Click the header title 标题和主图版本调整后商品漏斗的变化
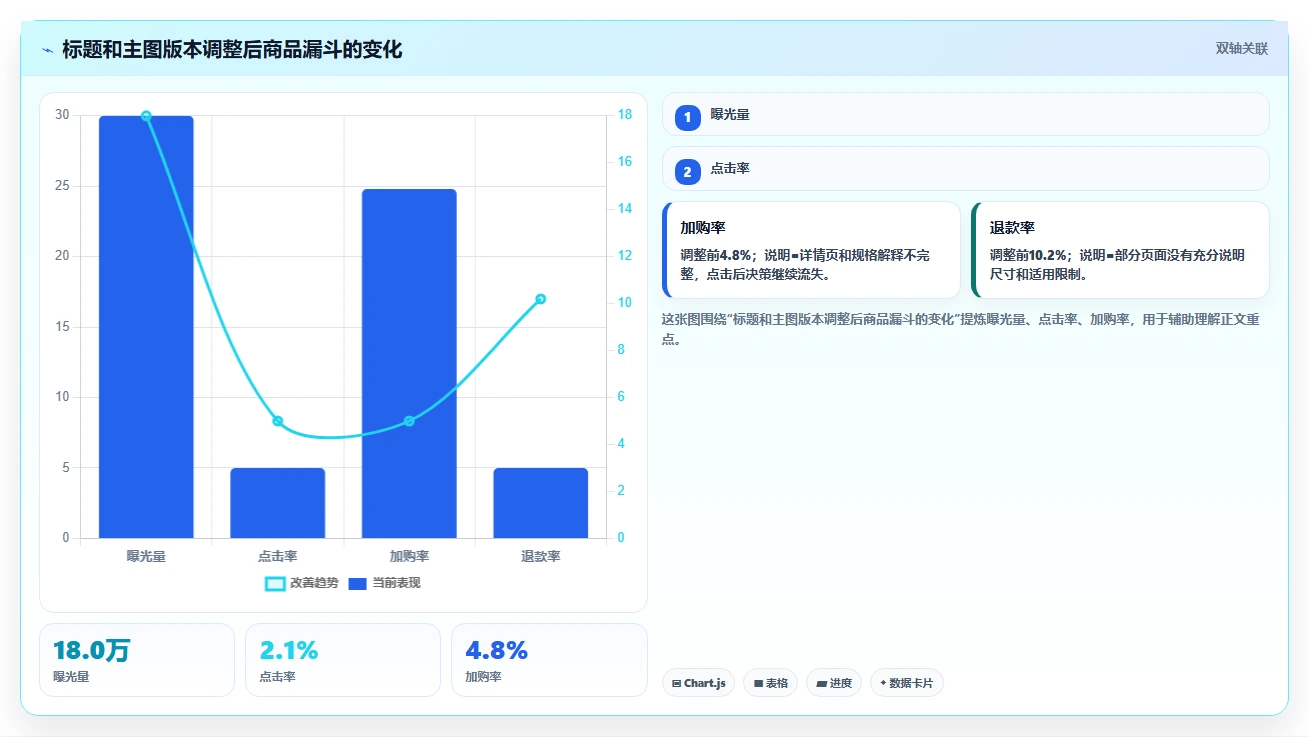The height and width of the screenshot is (737, 1309). coord(232,50)
